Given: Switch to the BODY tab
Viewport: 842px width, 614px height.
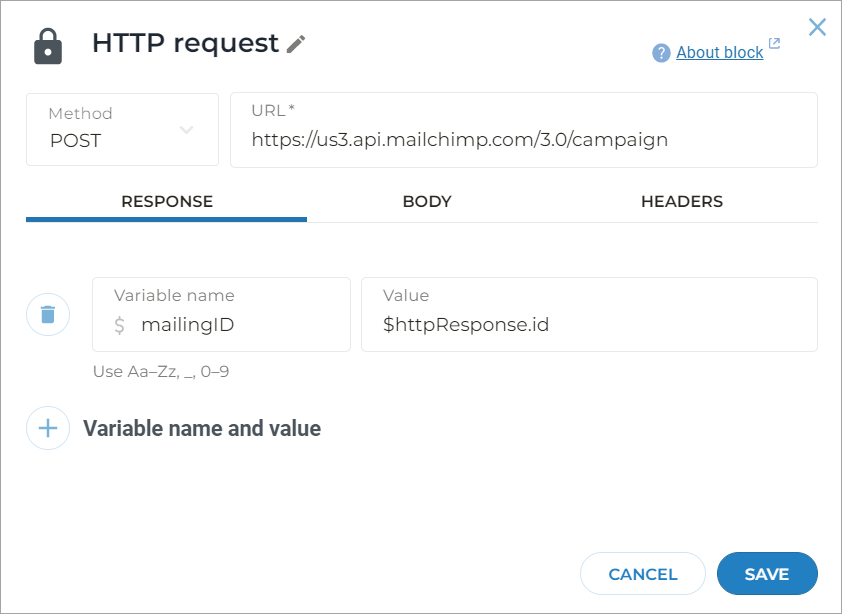Looking at the screenshot, I should tap(427, 201).
